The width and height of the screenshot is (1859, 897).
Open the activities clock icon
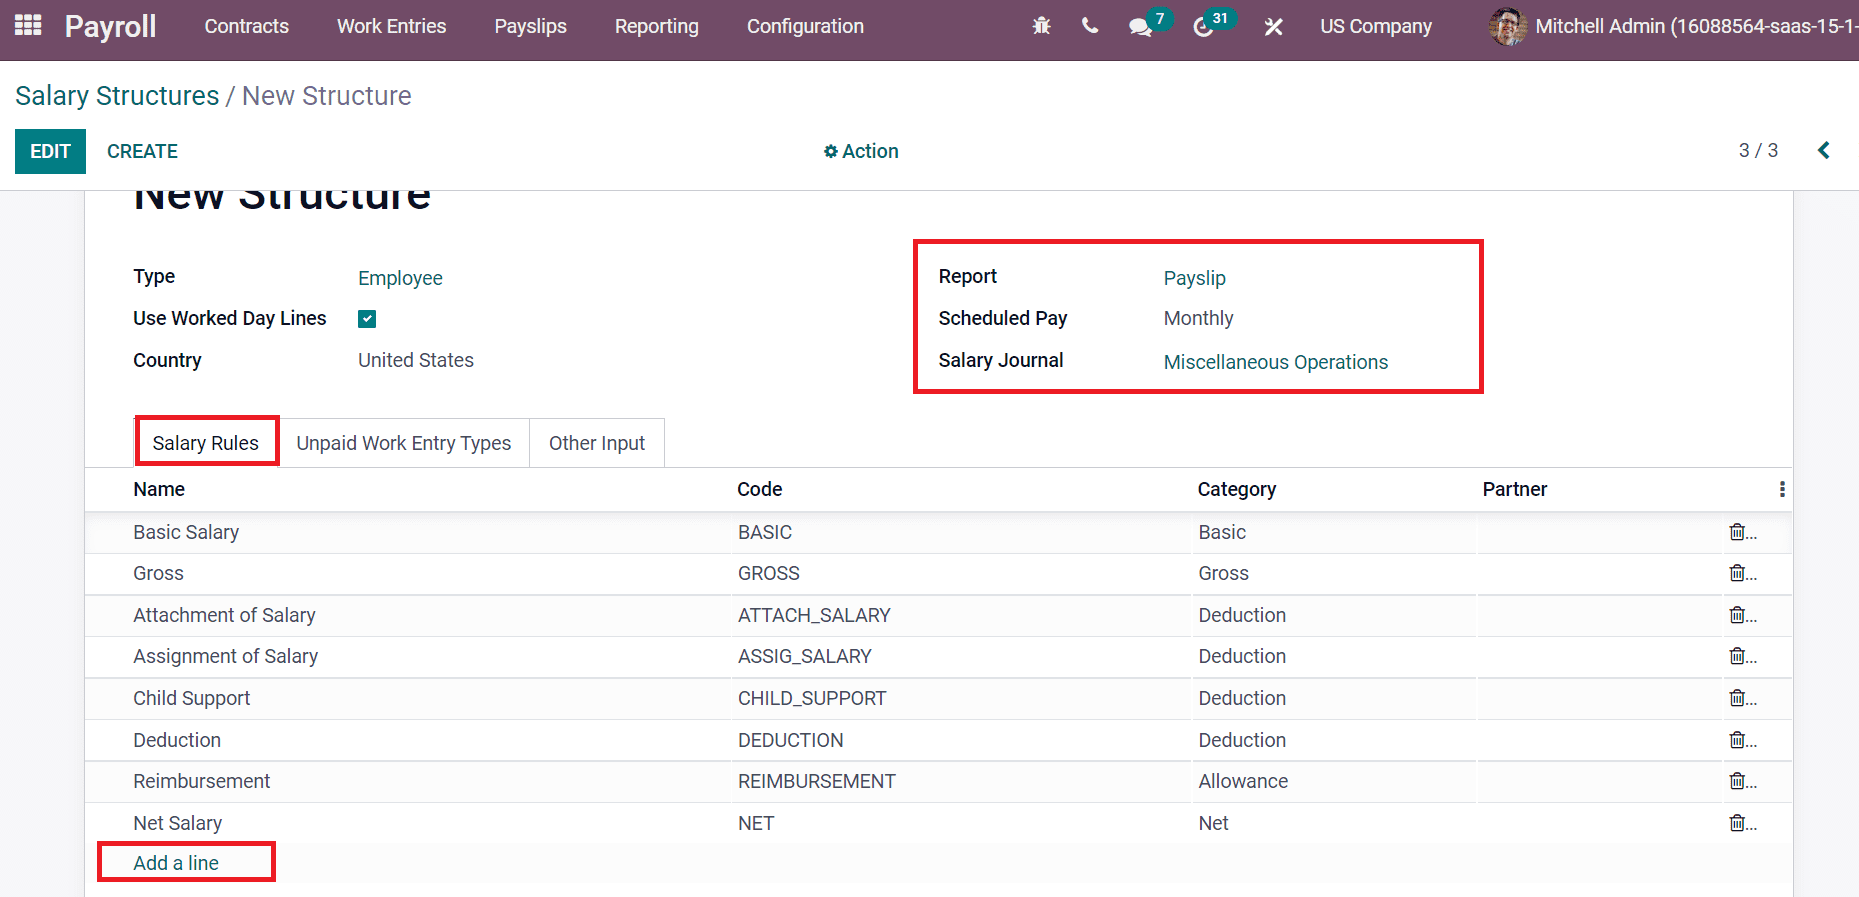(x=1203, y=27)
